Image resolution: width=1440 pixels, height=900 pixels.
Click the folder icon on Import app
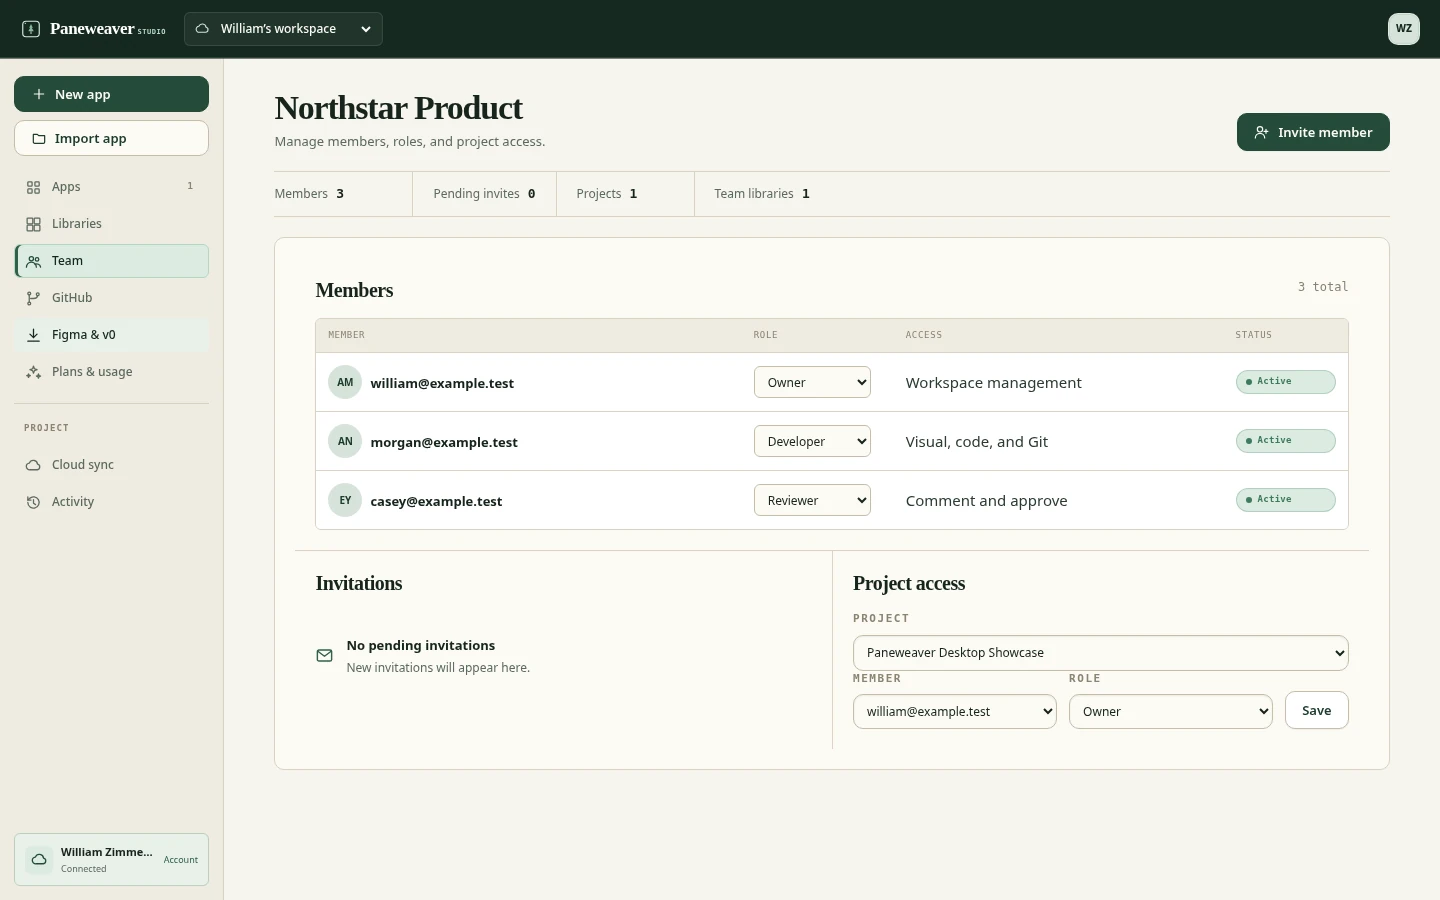39,139
